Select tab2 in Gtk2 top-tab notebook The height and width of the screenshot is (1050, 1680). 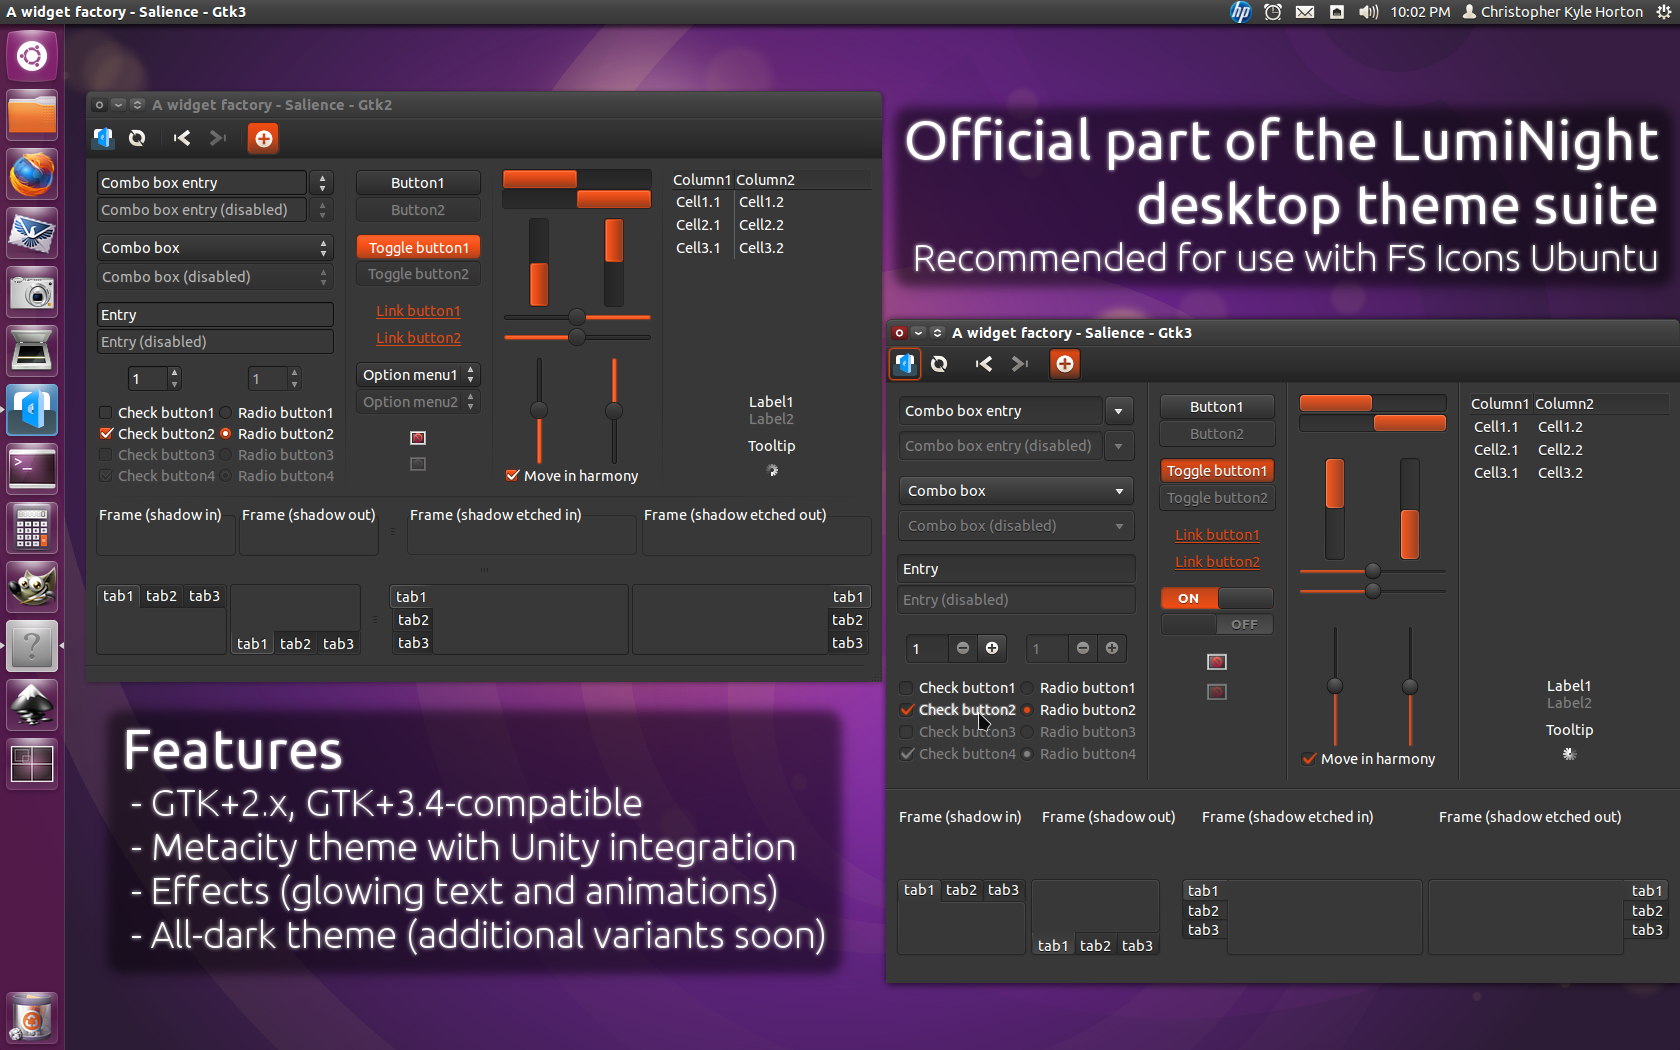point(161,596)
